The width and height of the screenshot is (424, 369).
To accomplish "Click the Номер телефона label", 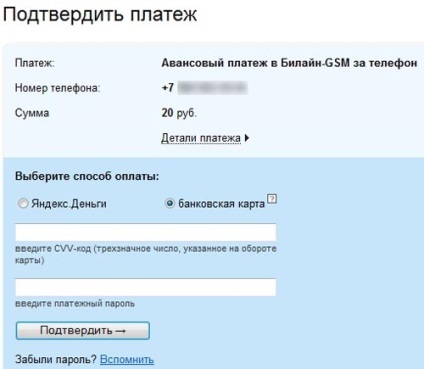I will coord(57,88).
